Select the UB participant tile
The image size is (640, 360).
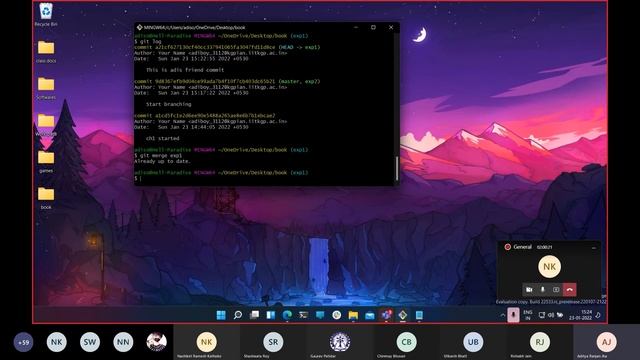473,342
